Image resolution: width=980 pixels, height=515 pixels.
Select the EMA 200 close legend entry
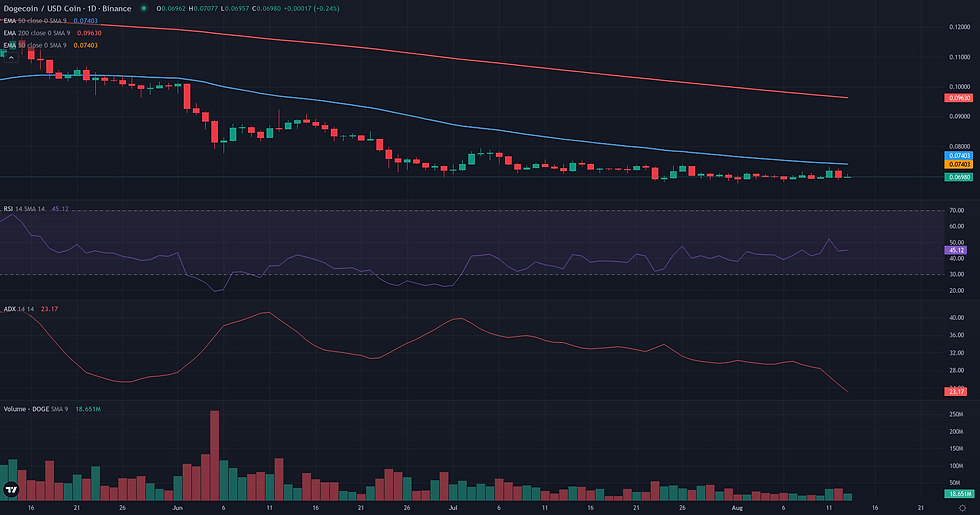(x=52, y=32)
